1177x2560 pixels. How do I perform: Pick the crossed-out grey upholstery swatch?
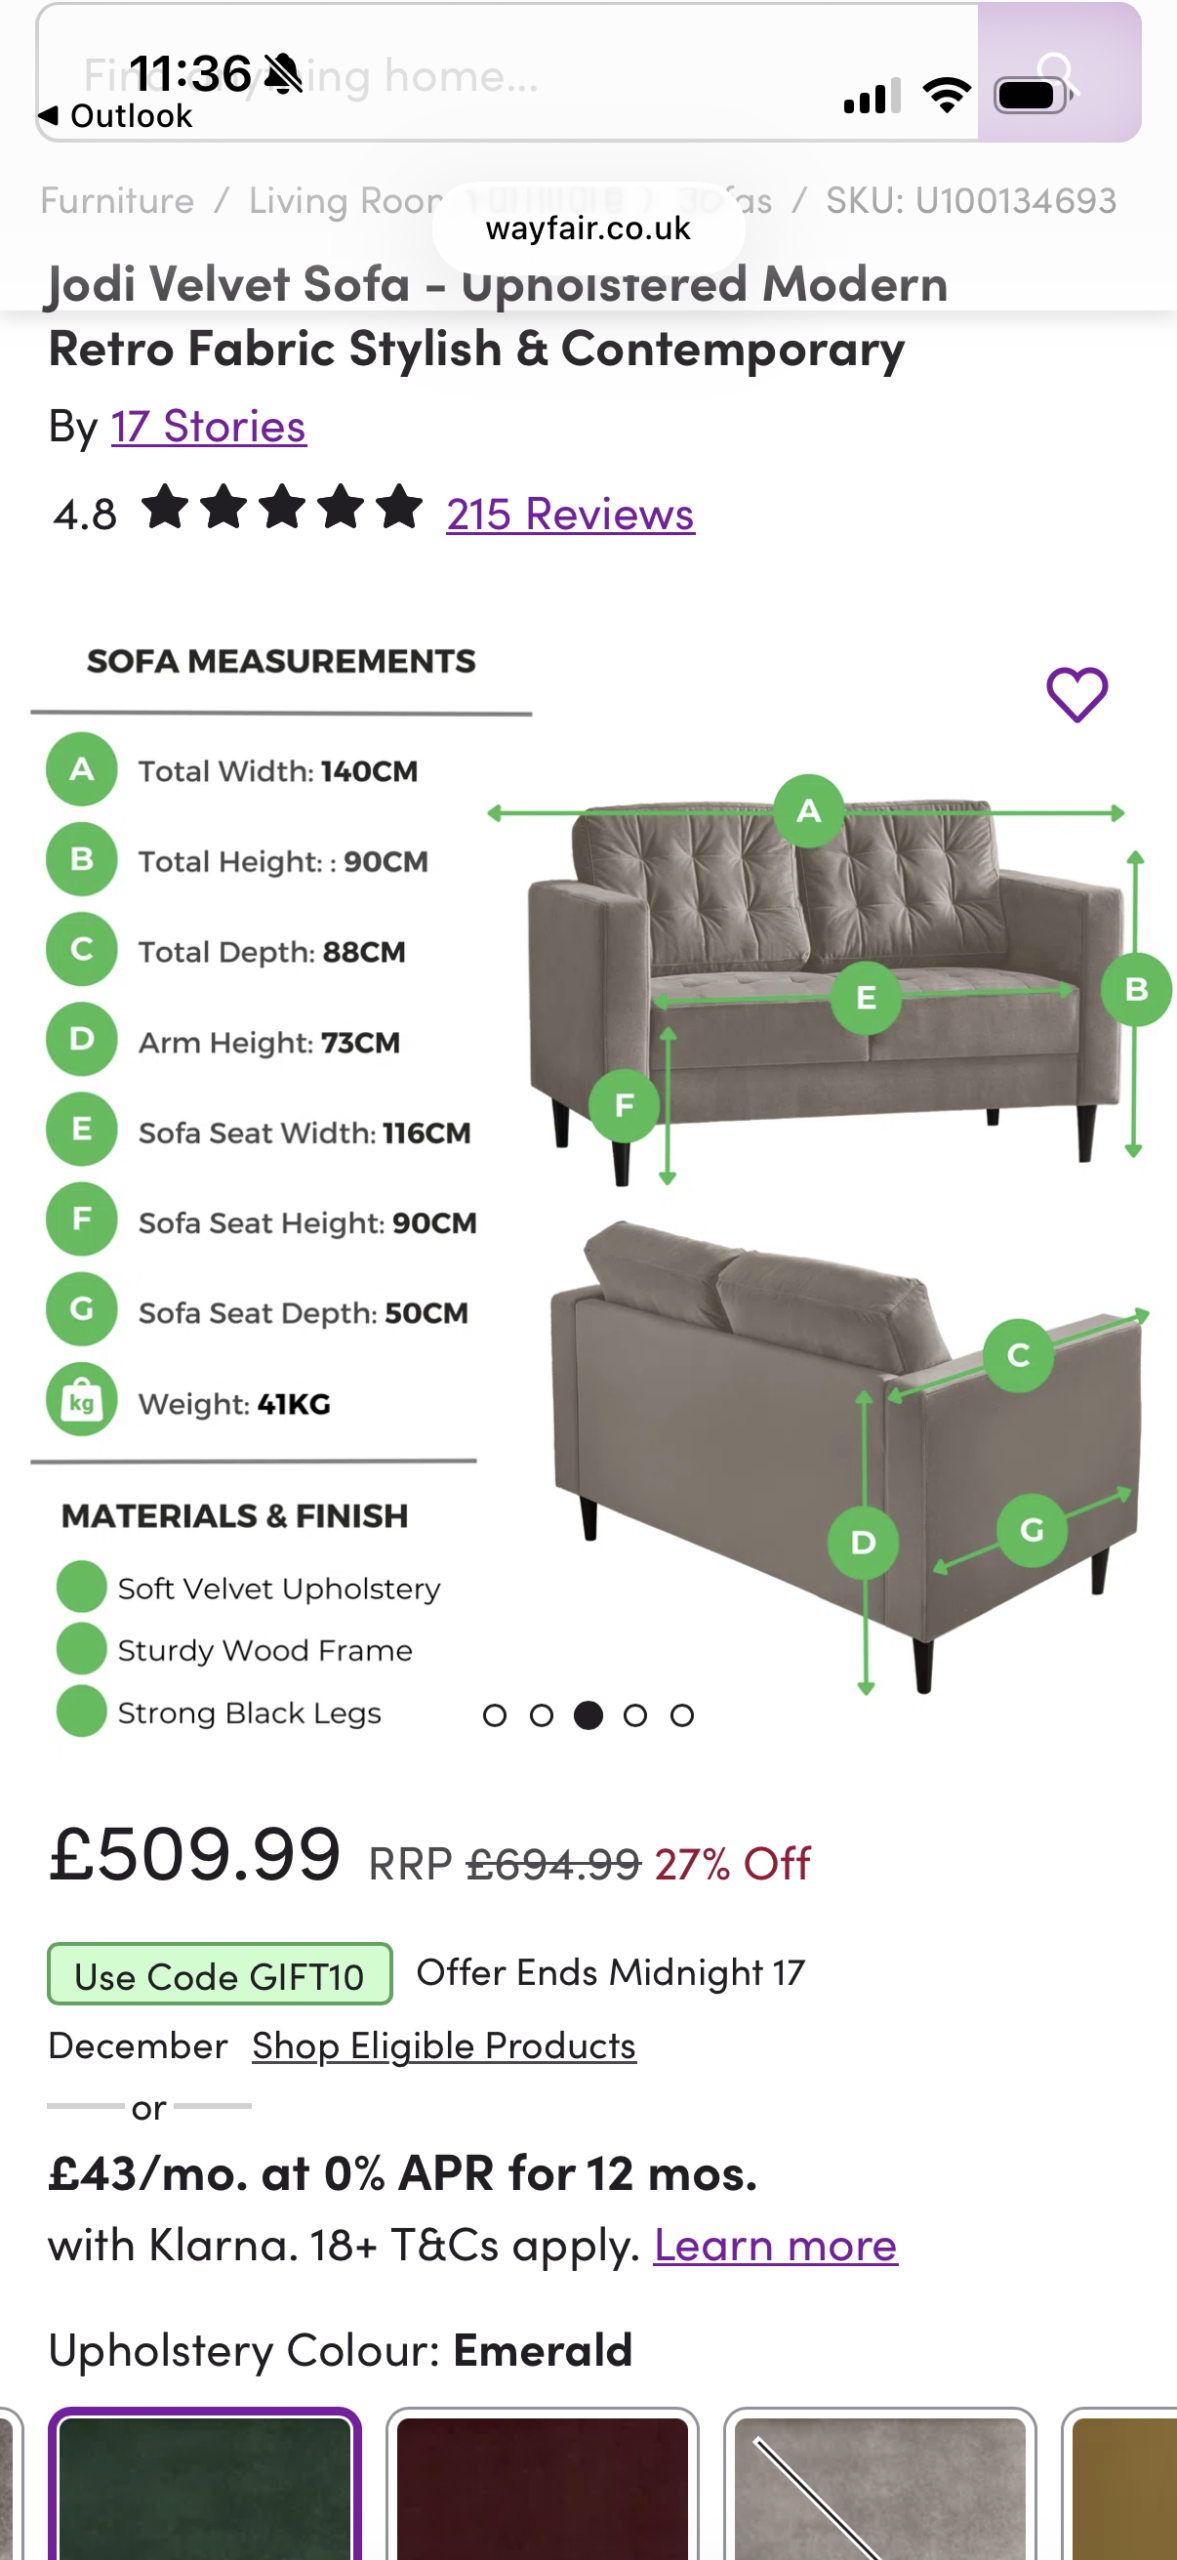(x=879, y=2485)
